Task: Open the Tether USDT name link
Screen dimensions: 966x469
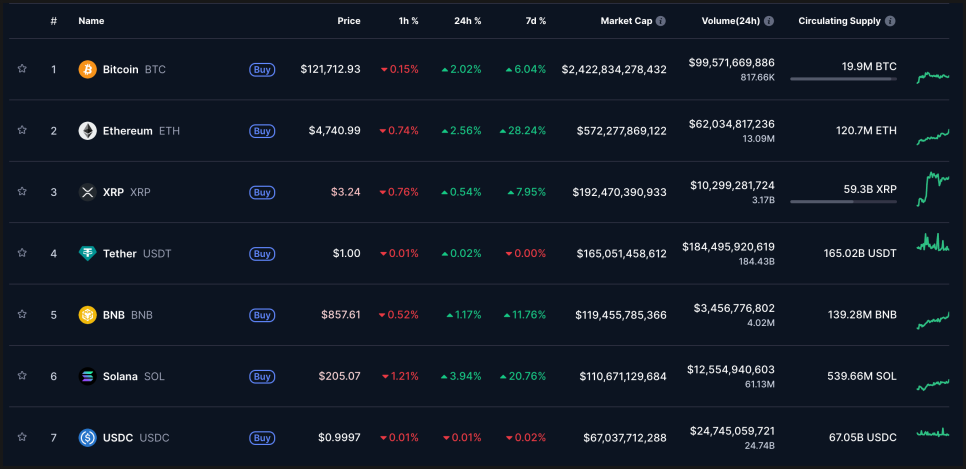Action: coord(137,253)
